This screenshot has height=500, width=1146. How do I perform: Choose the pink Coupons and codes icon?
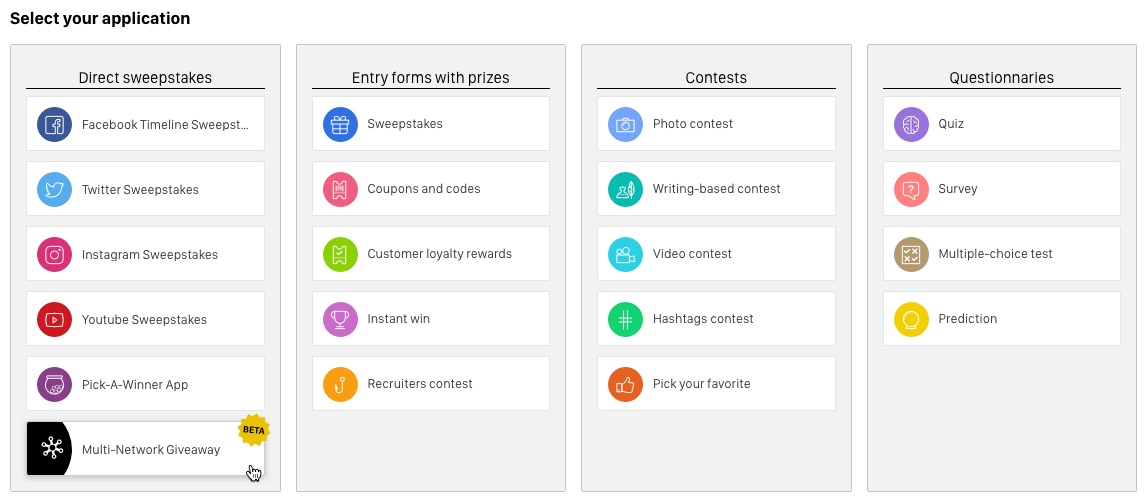(x=341, y=189)
